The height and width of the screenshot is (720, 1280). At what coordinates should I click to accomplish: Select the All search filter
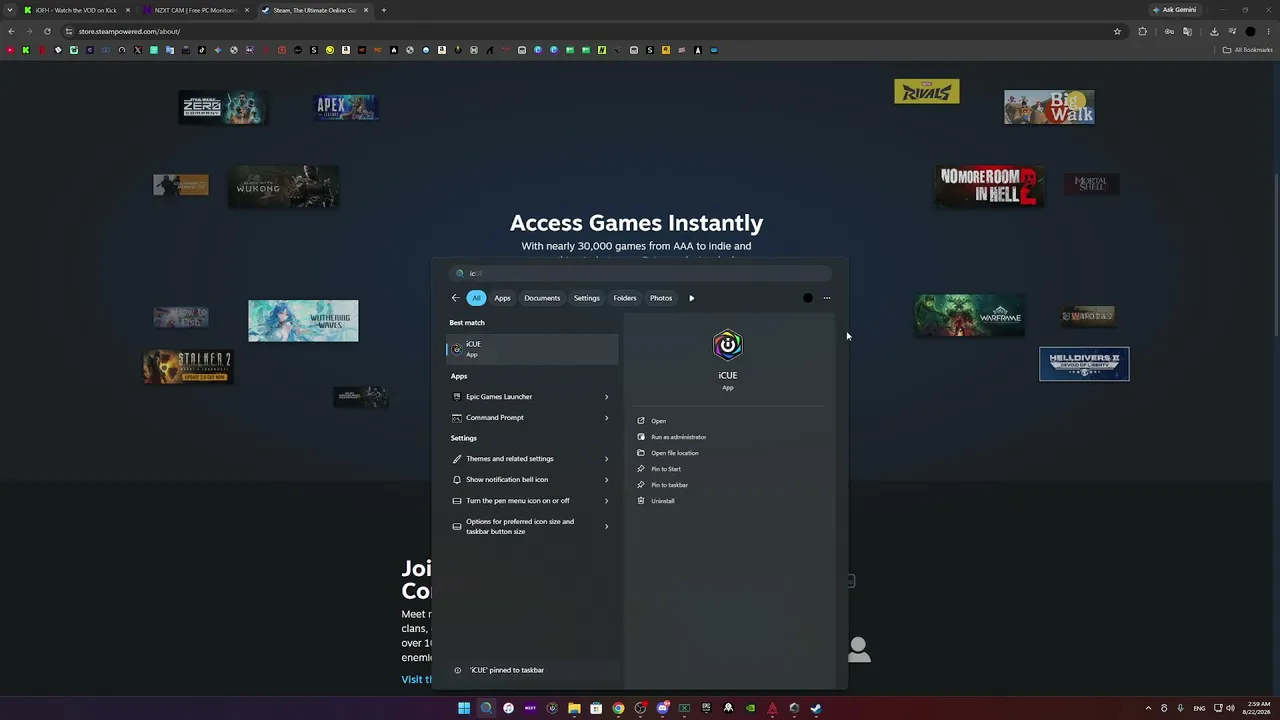(x=476, y=298)
